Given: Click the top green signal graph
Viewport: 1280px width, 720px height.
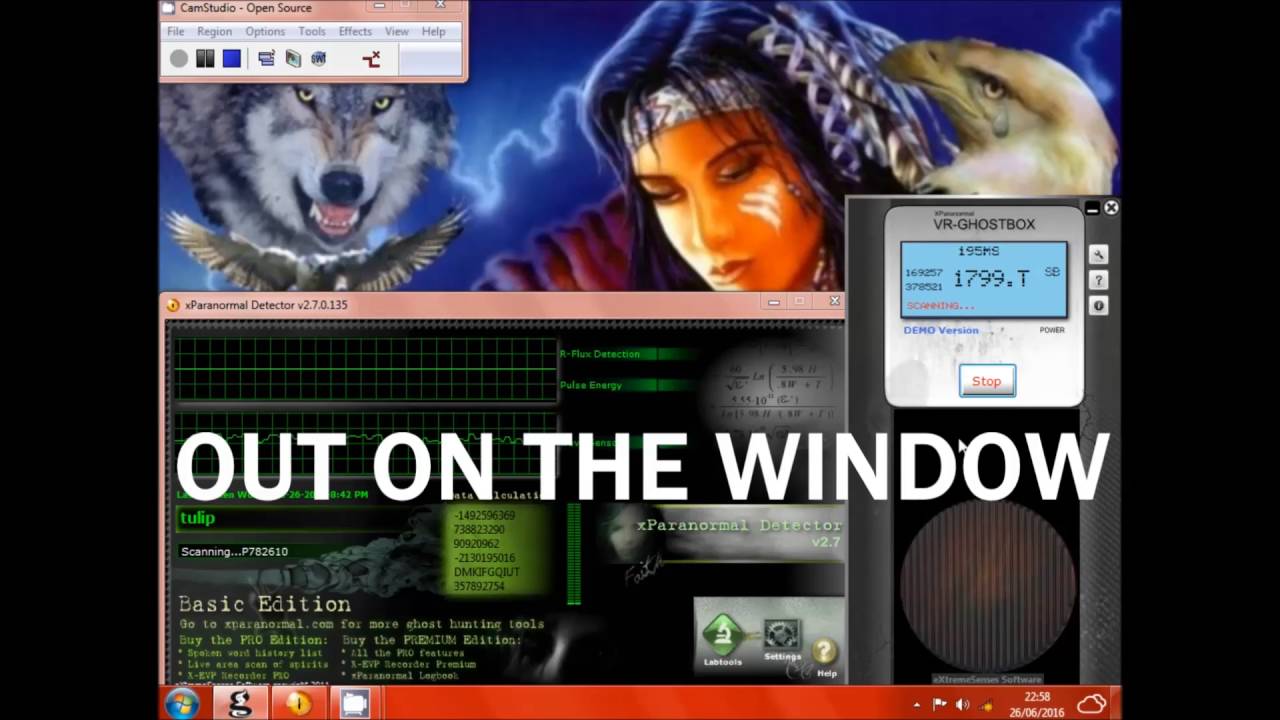Looking at the screenshot, I should tap(366, 369).
